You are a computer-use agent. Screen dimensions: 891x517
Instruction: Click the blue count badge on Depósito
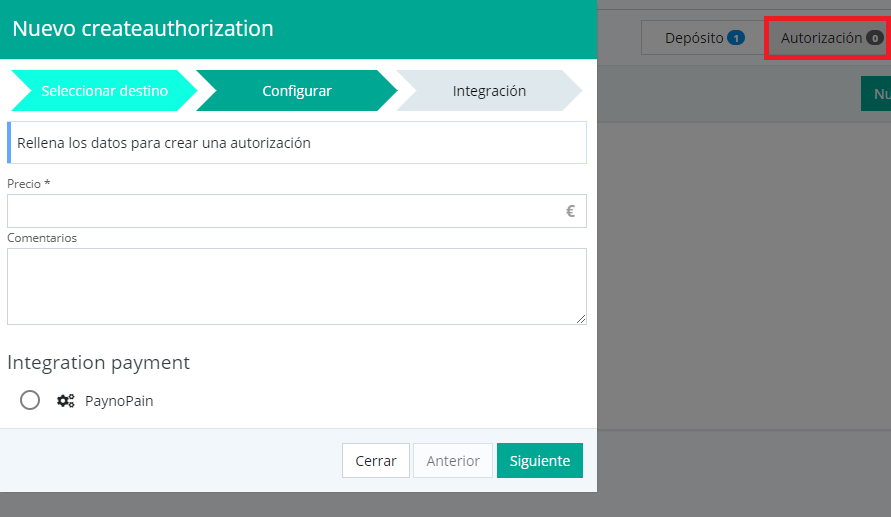(736, 38)
